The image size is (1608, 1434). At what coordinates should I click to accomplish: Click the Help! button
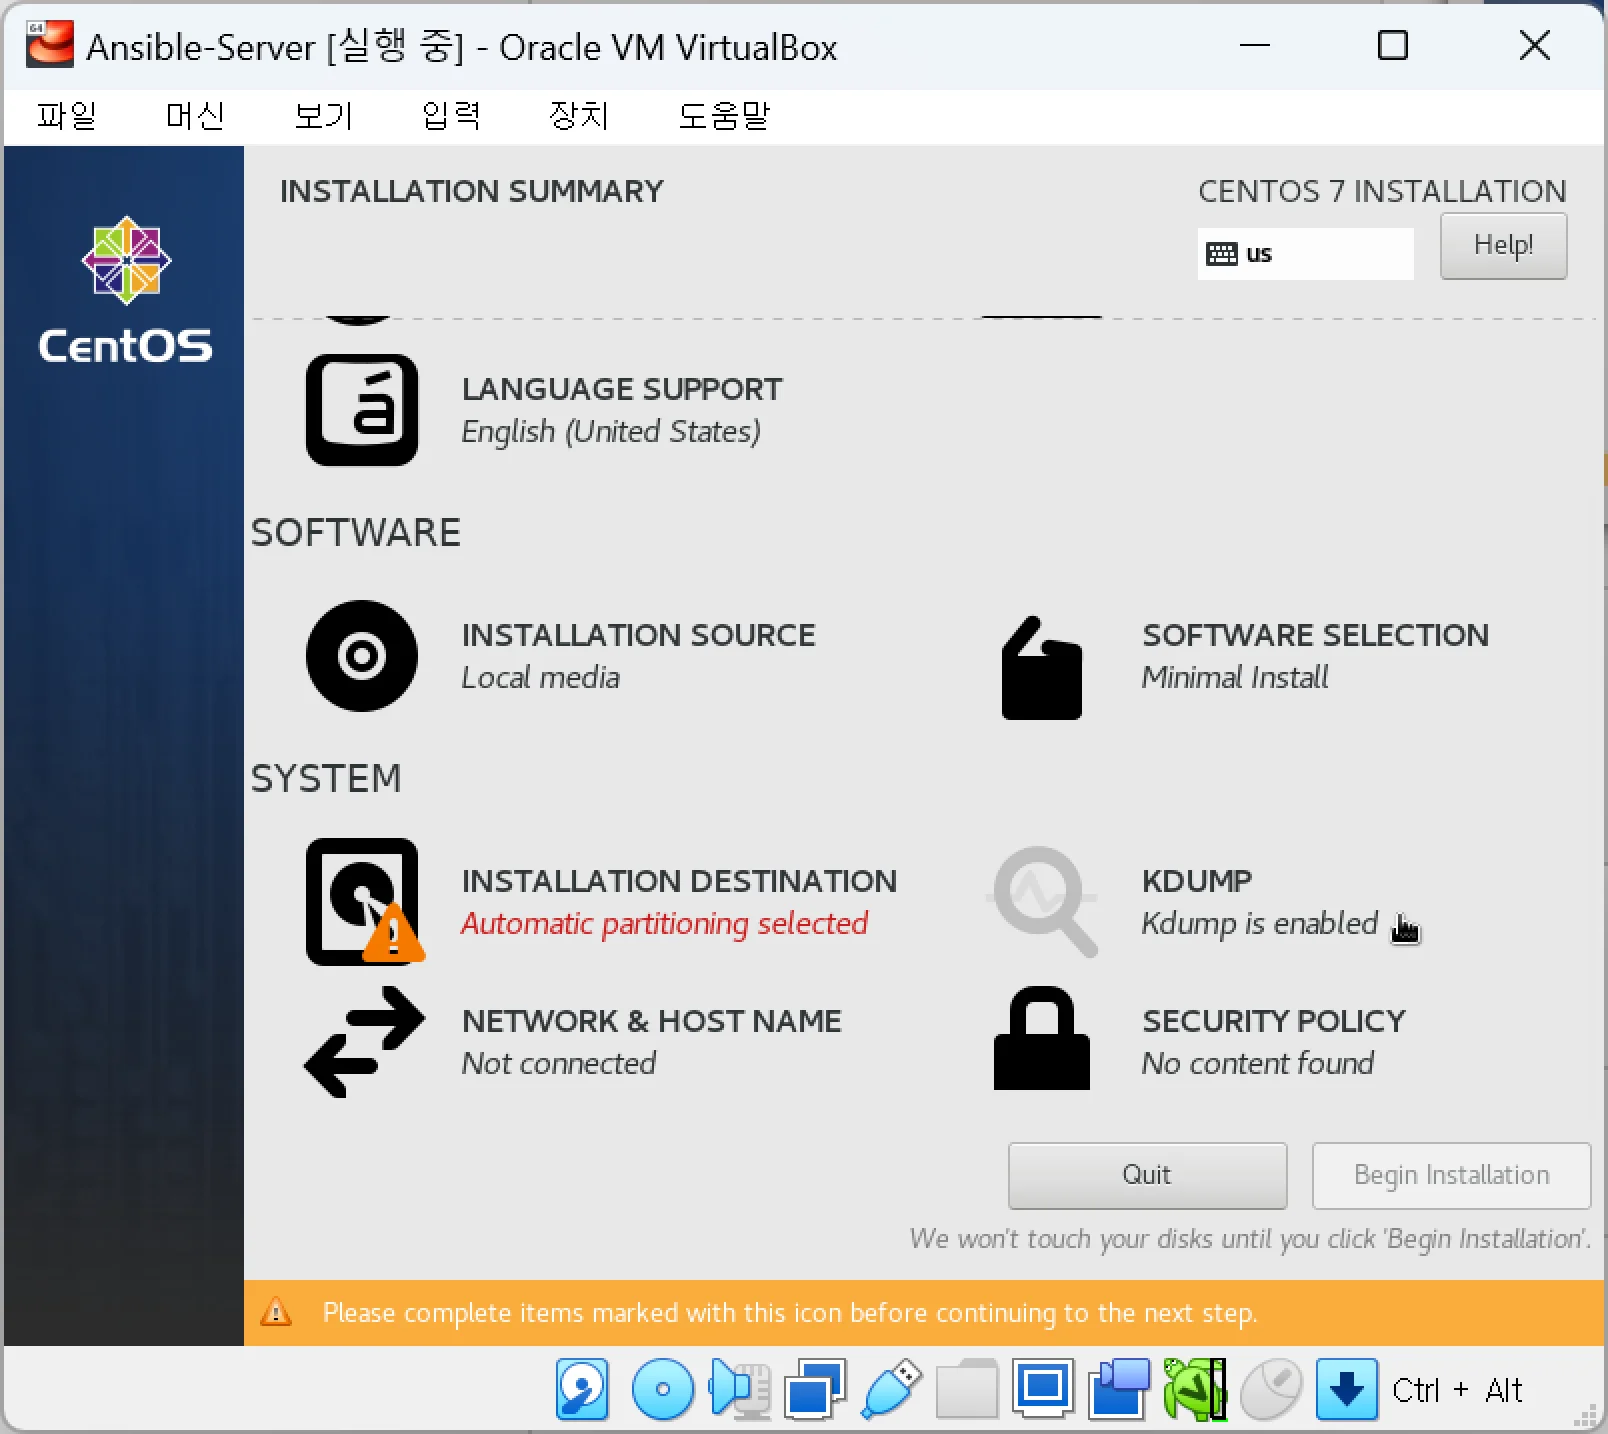pos(1503,246)
